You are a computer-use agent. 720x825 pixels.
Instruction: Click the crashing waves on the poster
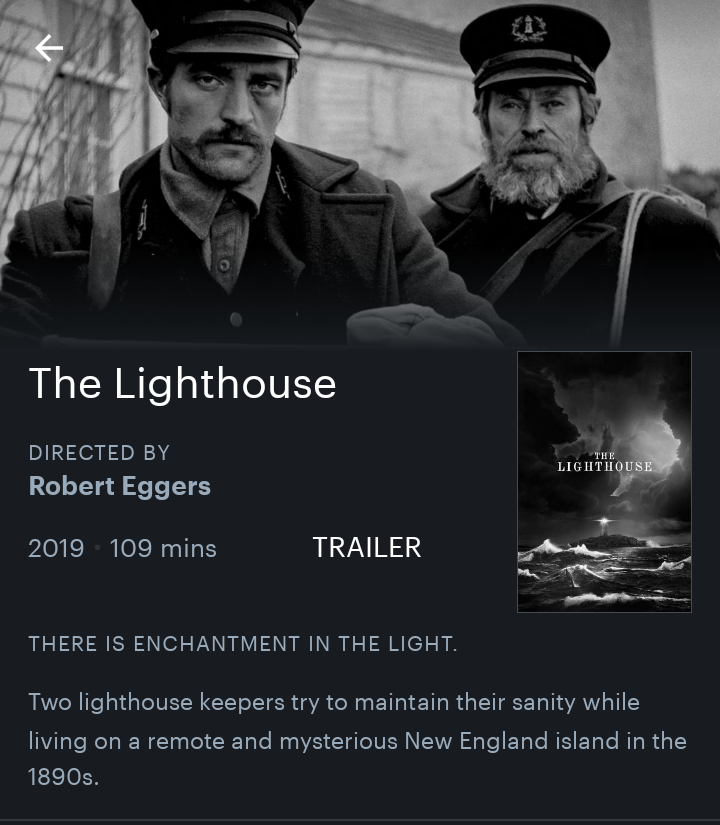tap(604, 576)
